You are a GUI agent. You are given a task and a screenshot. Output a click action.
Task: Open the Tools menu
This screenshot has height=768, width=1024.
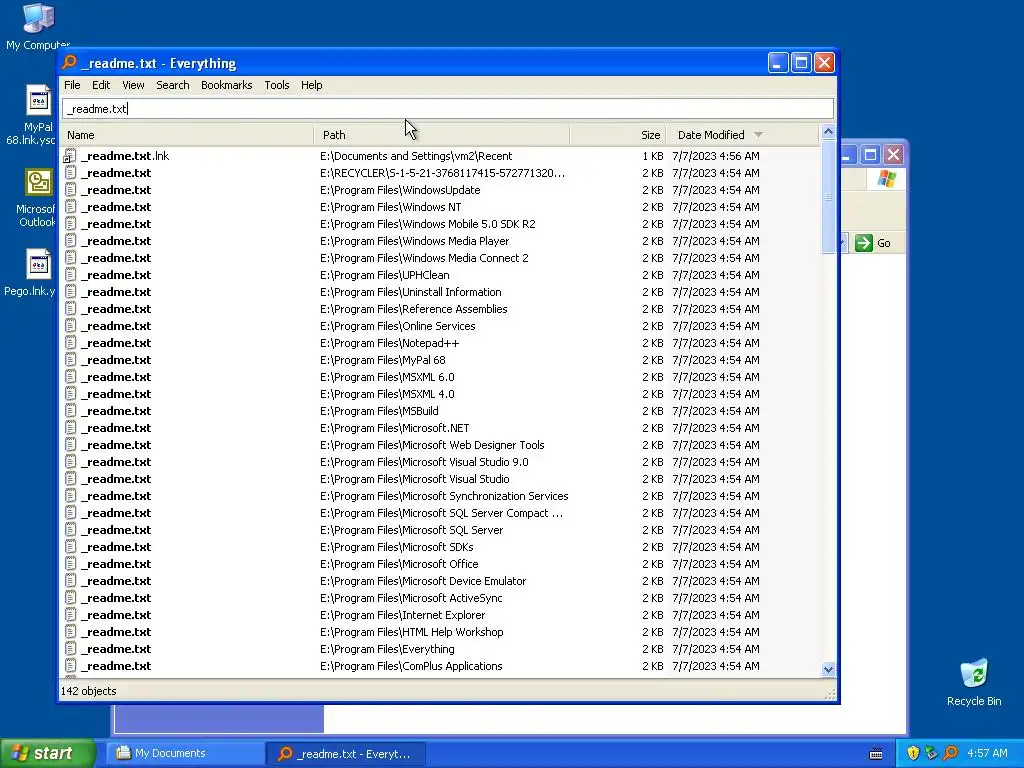(276, 85)
